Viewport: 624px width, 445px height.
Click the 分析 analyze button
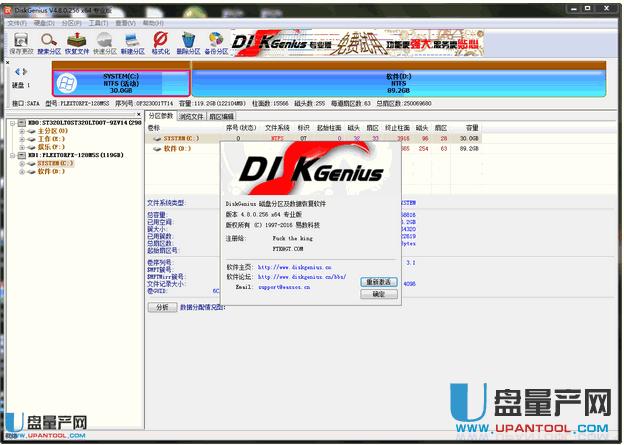(159, 307)
